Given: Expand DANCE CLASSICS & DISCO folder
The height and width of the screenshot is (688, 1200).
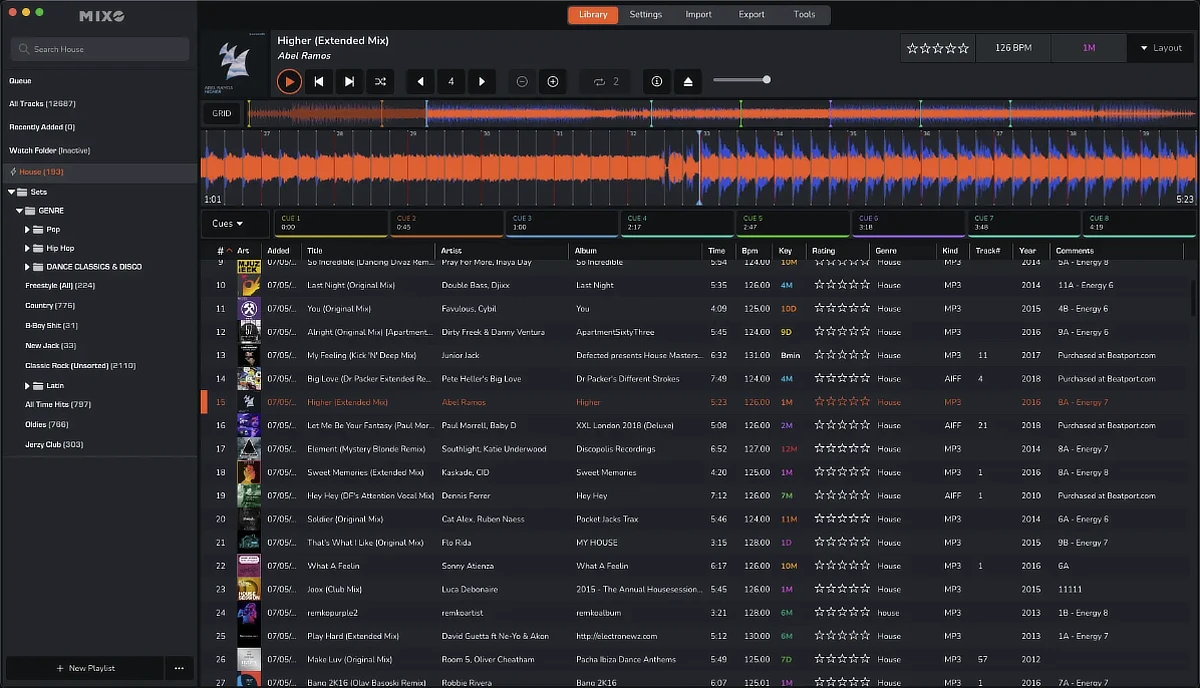Looking at the screenshot, I should (27, 267).
